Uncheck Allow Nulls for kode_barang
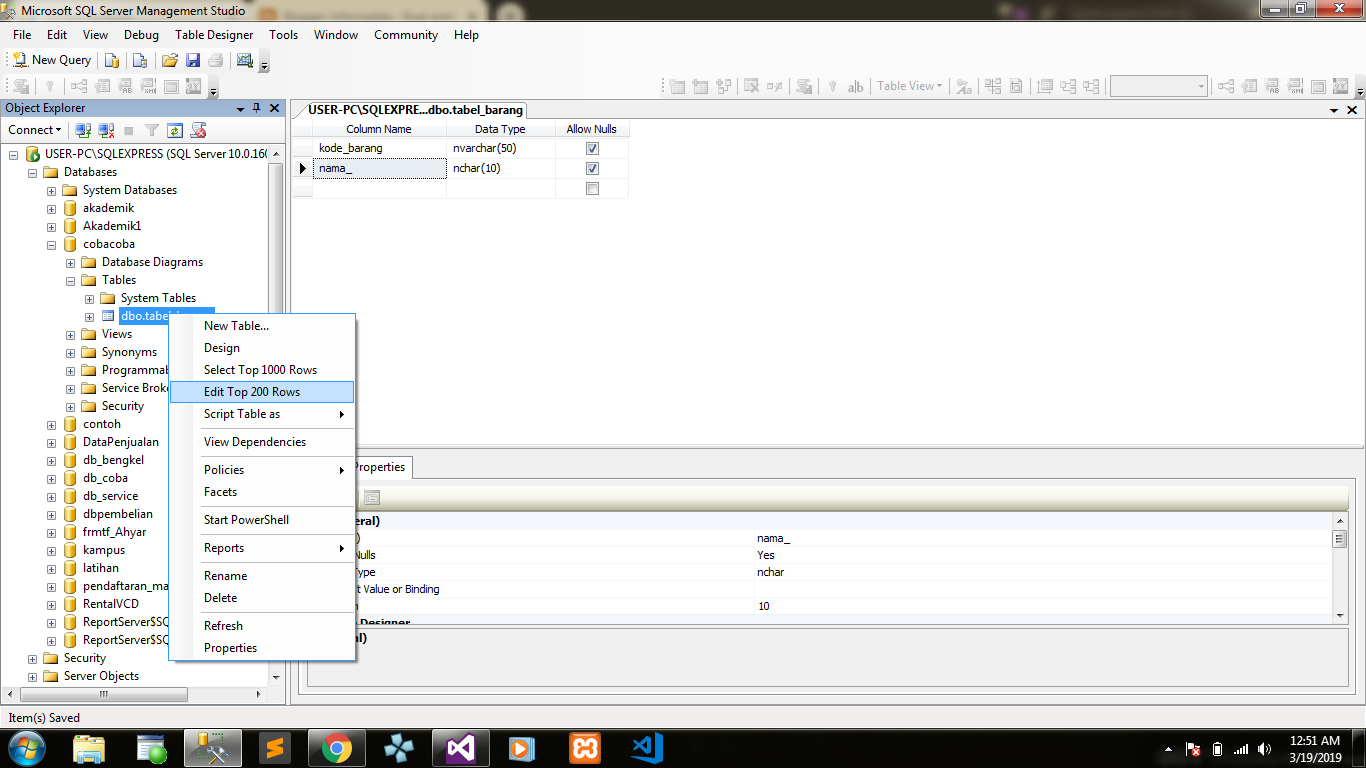The image size is (1366, 768). 592,148
